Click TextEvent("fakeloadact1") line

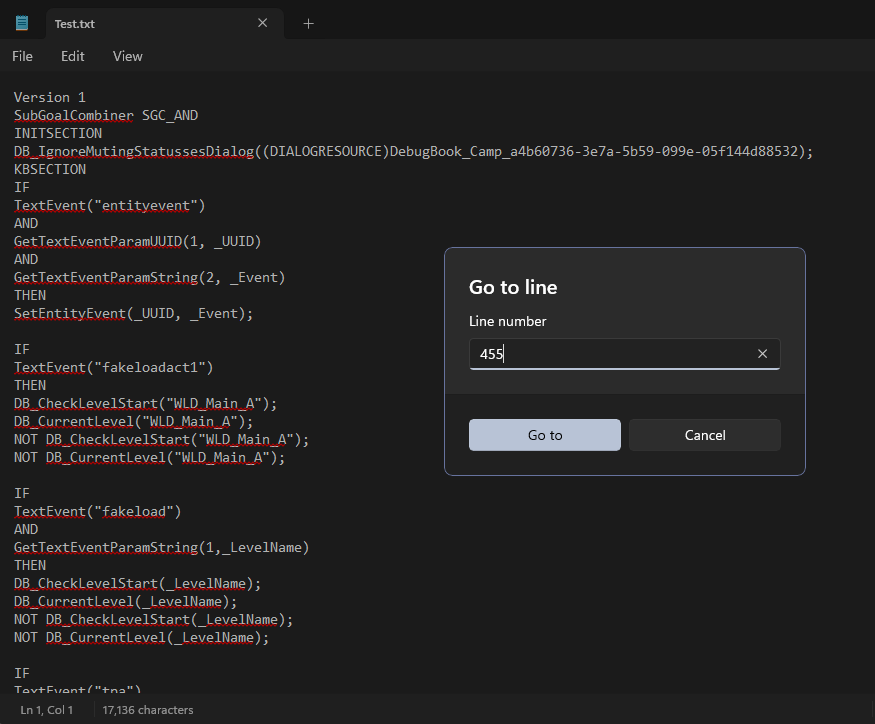[114, 367]
